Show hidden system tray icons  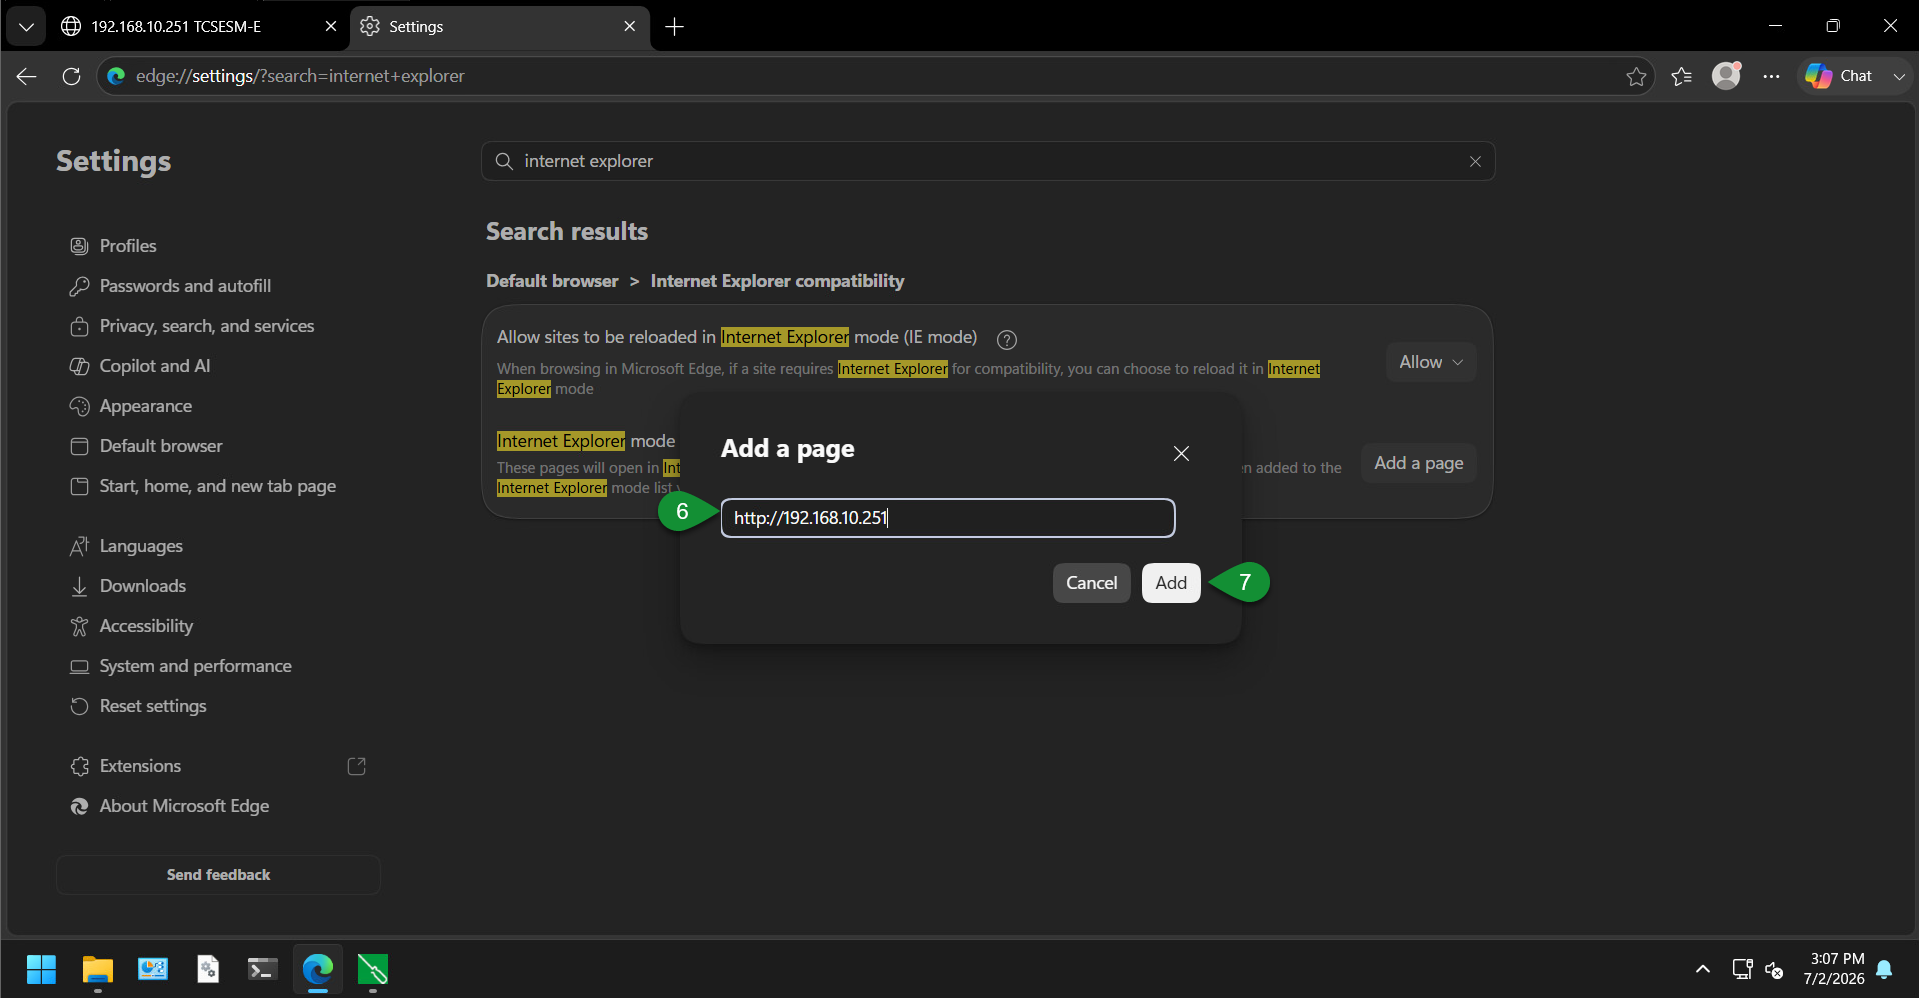tap(1703, 969)
